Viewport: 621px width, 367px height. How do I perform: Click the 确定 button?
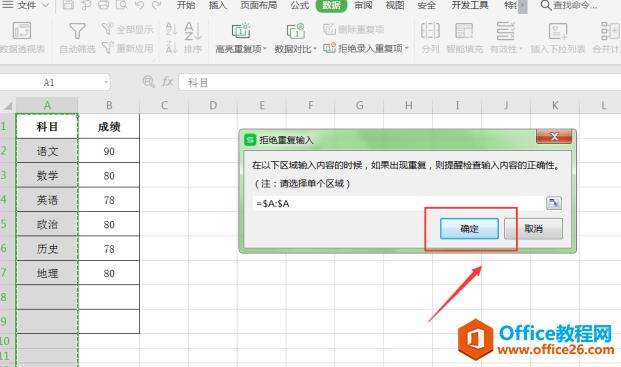(x=469, y=228)
